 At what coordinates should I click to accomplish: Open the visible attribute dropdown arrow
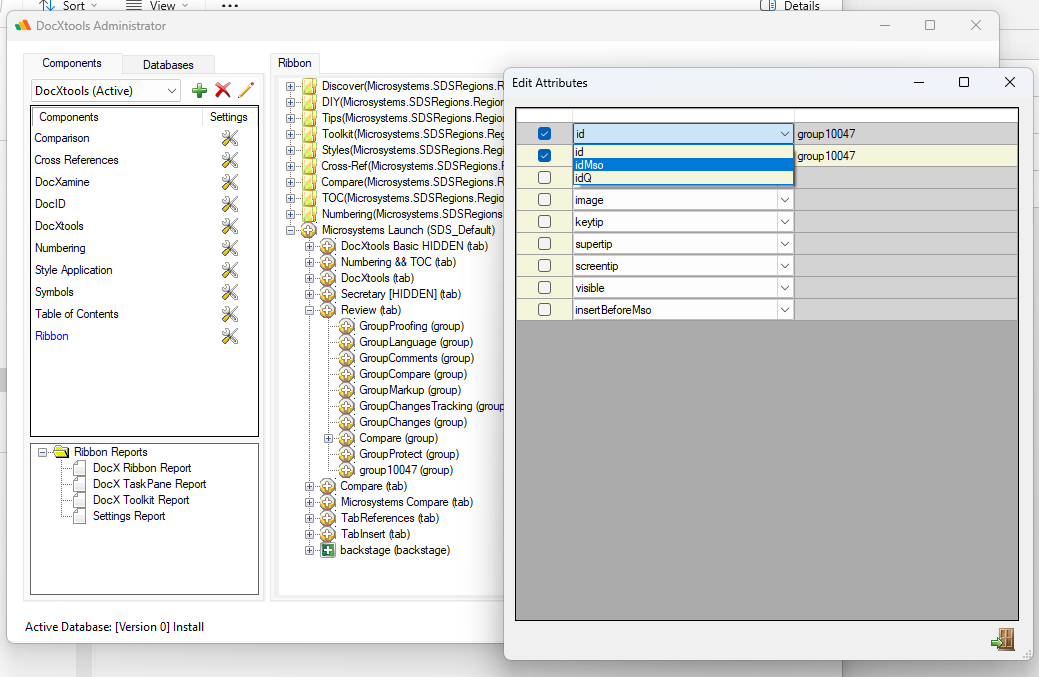tap(785, 288)
